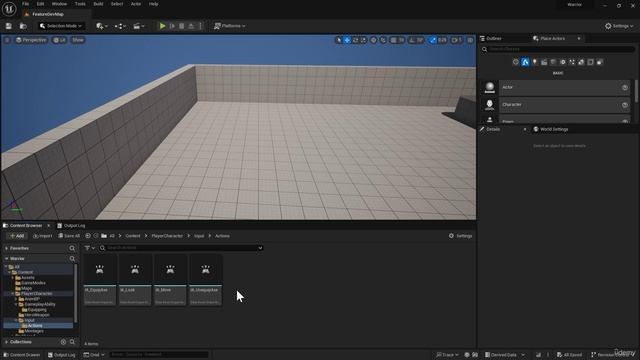Open the quick add content dropdown
This screenshot has width=640, height=360.
point(102,26)
